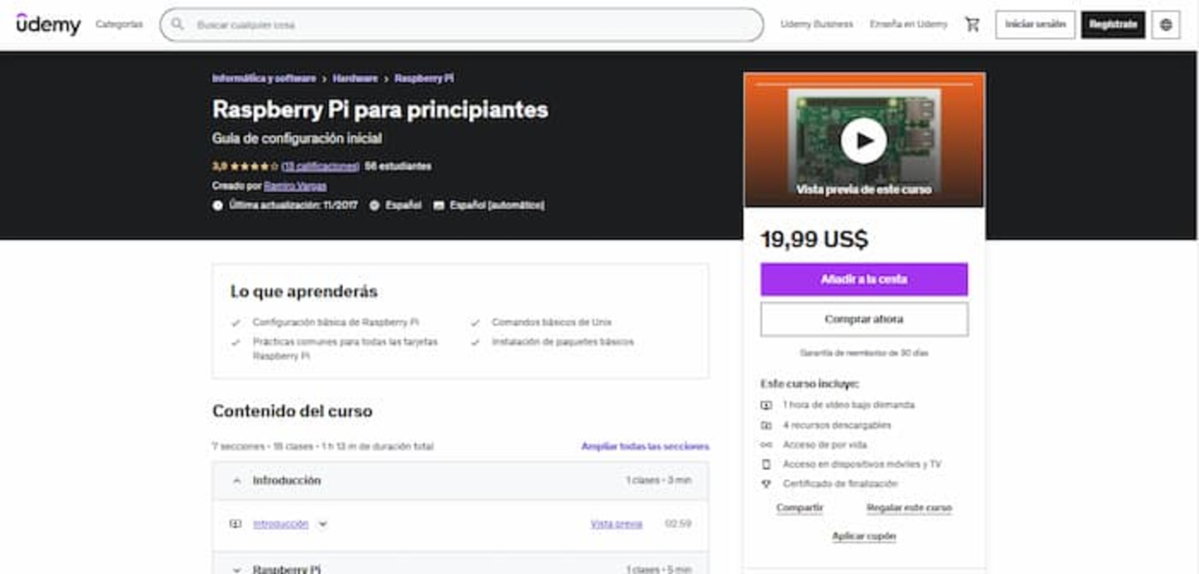
Task: Click 'Instalación de paquetes básicos' item
Action: tap(563, 342)
